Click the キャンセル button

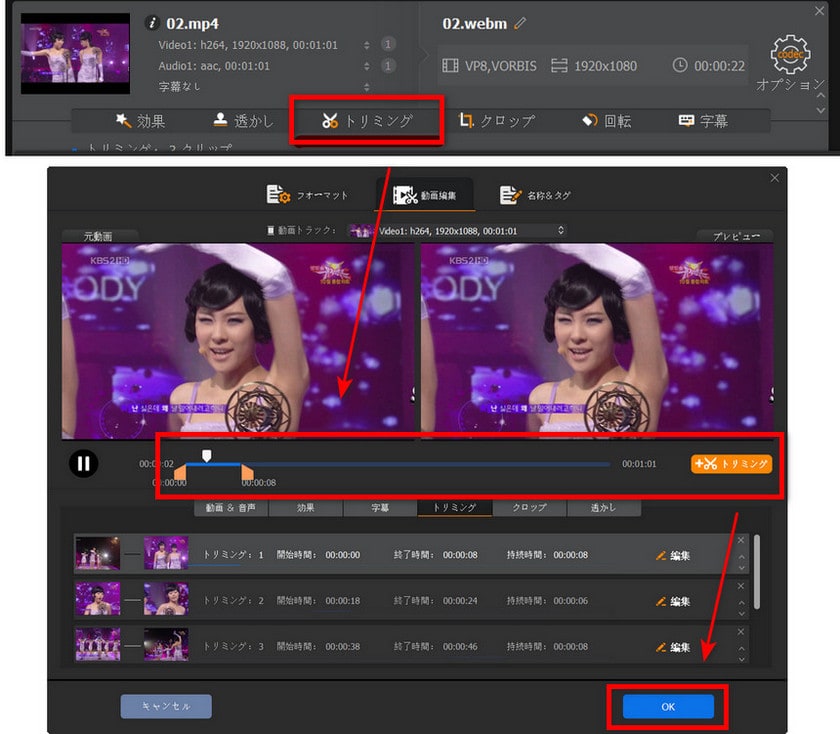[166, 706]
